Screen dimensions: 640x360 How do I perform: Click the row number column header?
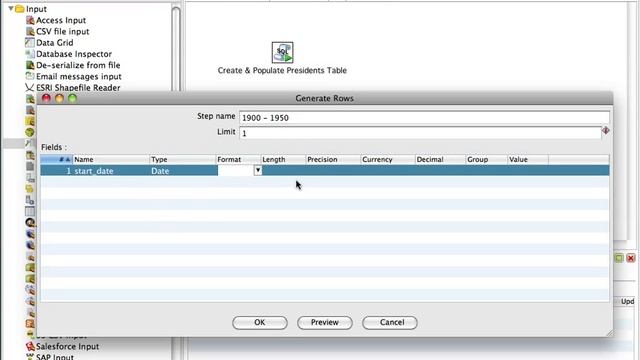[56, 159]
